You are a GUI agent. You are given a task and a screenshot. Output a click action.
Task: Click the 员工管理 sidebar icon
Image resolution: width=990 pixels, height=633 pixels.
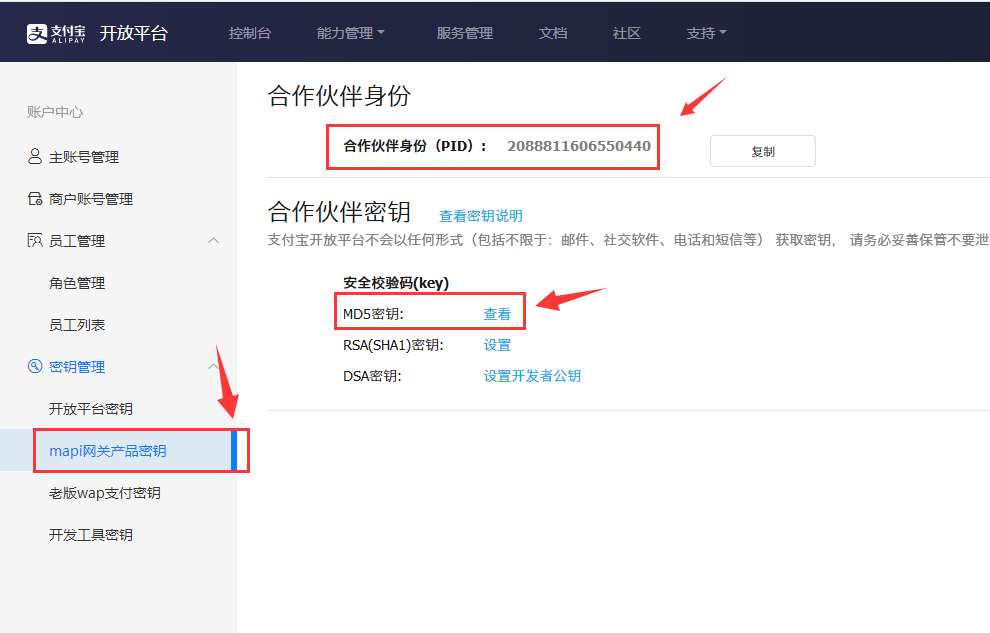[x=35, y=240]
